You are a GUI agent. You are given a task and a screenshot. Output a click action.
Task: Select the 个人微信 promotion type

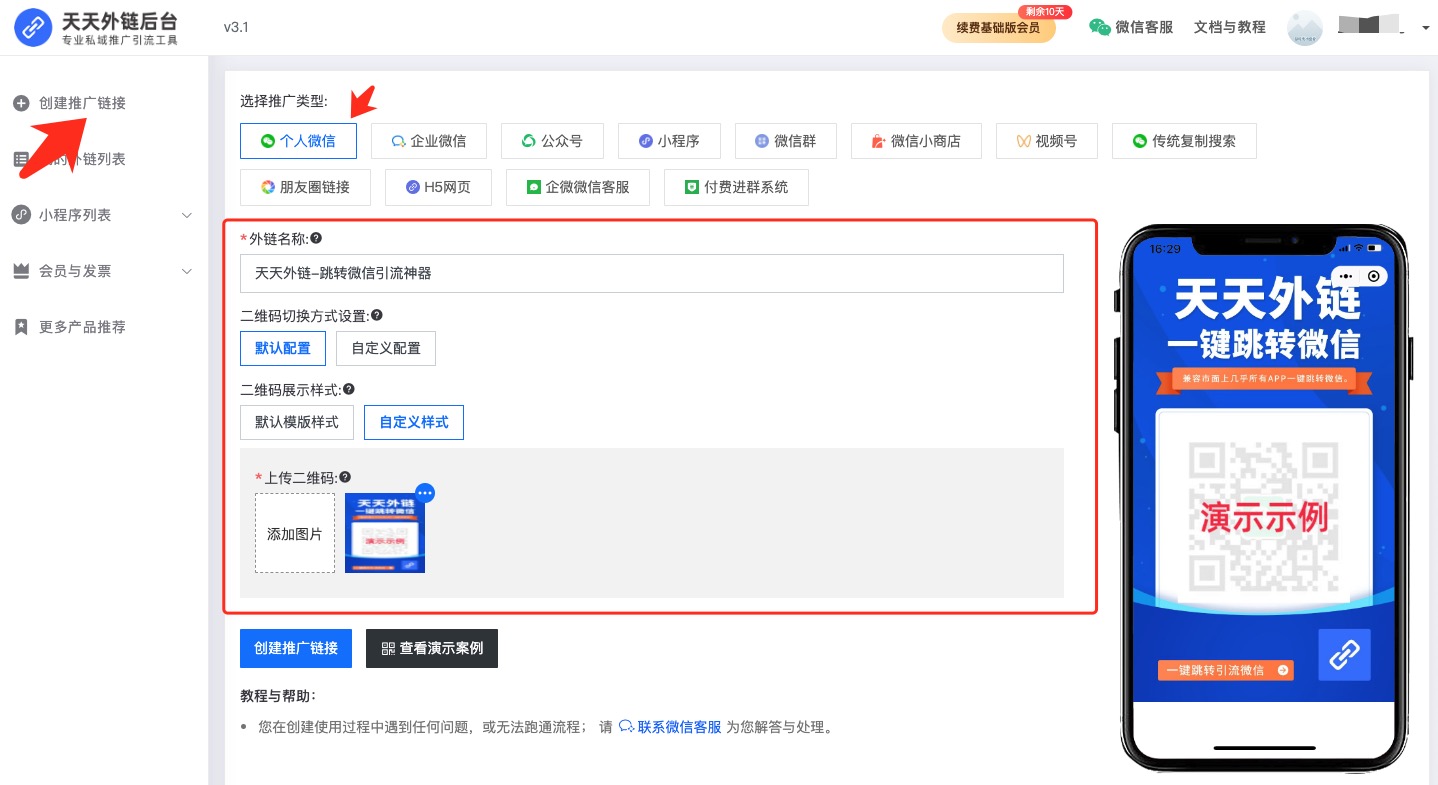(x=298, y=141)
